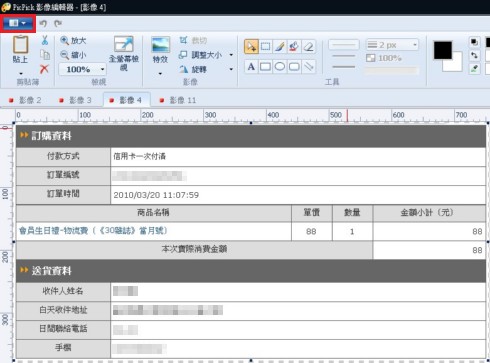Screen dimensions: 490x363
Task: Click the 商品名稱 column header
Action: pyautogui.click(x=153, y=213)
